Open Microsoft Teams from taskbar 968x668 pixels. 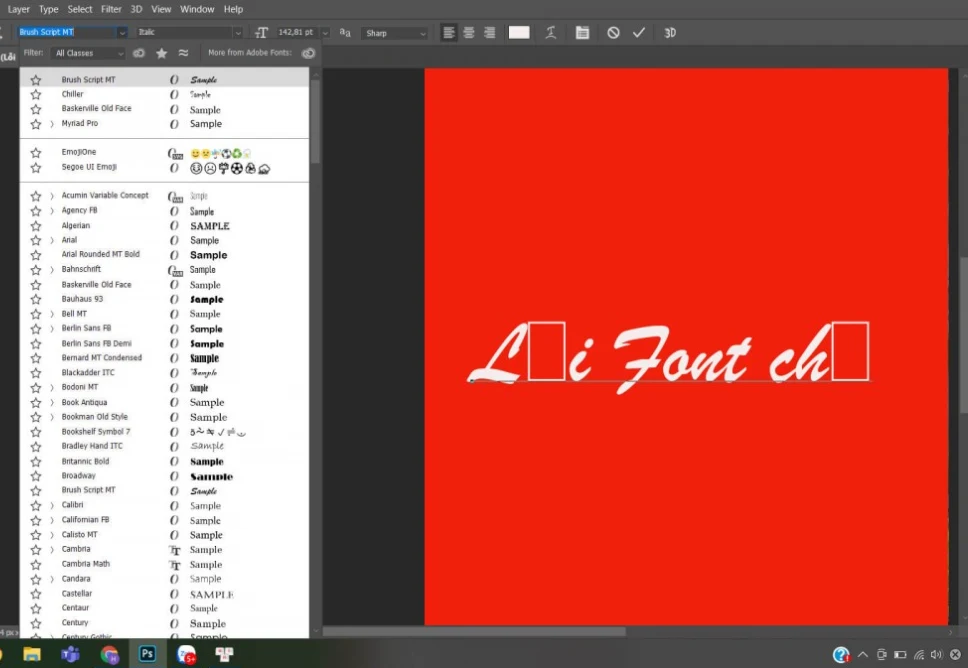(x=70, y=654)
